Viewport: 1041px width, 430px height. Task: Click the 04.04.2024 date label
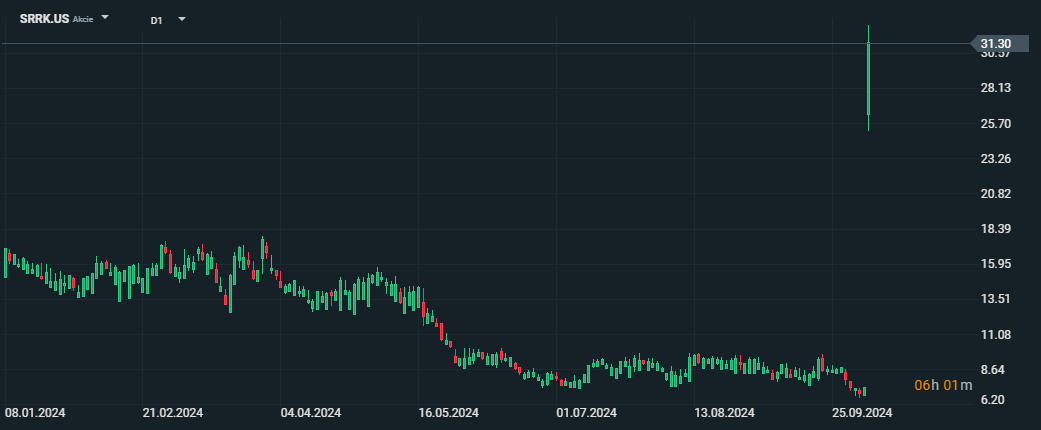pos(311,413)
